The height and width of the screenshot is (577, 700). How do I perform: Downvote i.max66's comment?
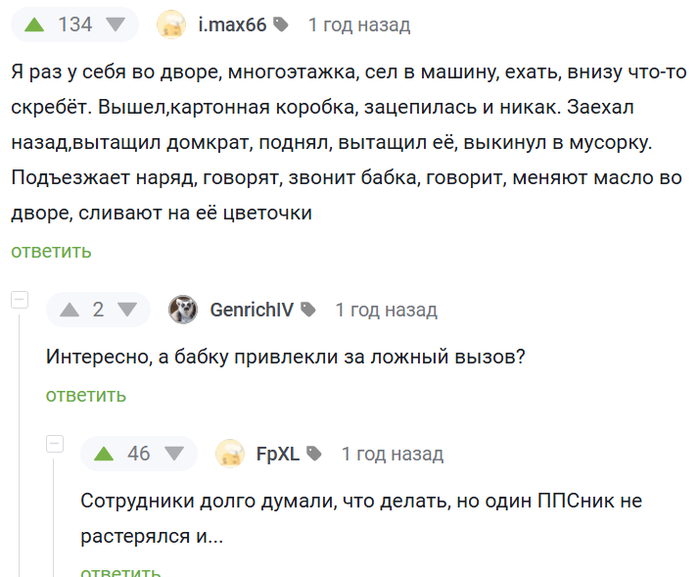tap(116, 25)
